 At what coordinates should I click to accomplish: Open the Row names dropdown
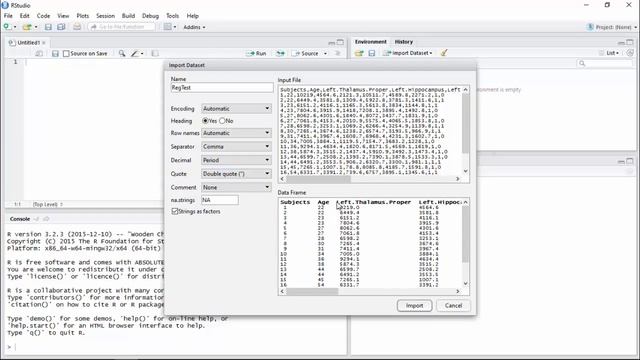236,133
